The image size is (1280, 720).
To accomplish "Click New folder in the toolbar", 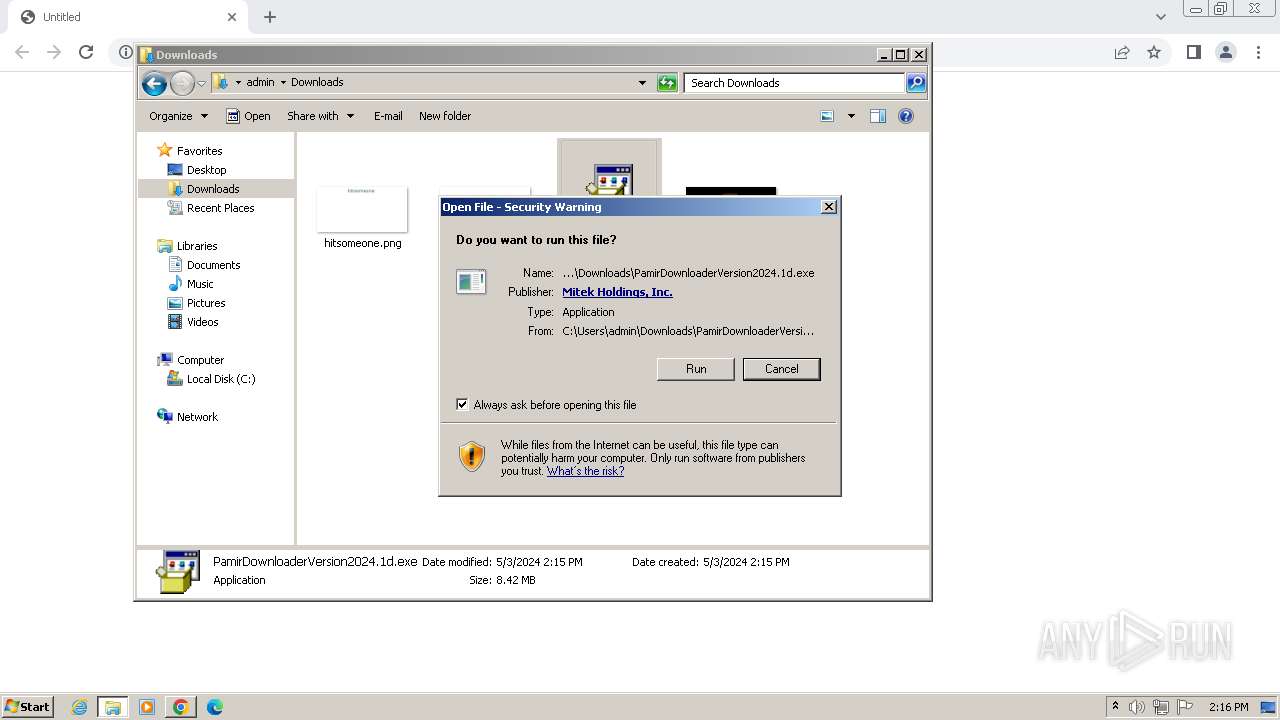I will pyautogui.click(x=445, y=116).
